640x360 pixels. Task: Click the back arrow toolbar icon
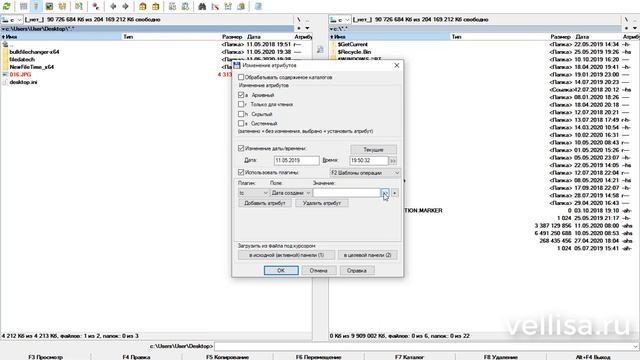(113, 6)
